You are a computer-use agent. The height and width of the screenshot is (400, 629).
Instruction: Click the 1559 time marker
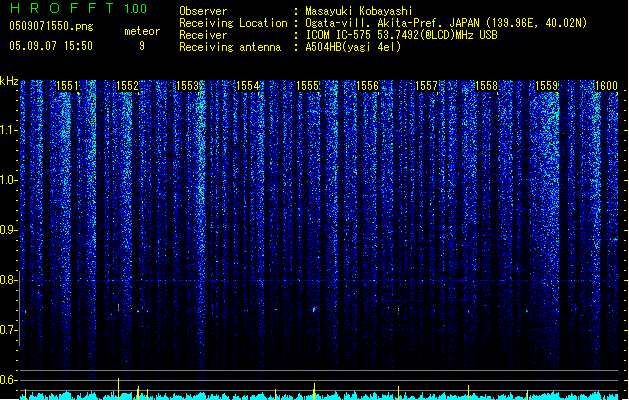coord(547,86)
